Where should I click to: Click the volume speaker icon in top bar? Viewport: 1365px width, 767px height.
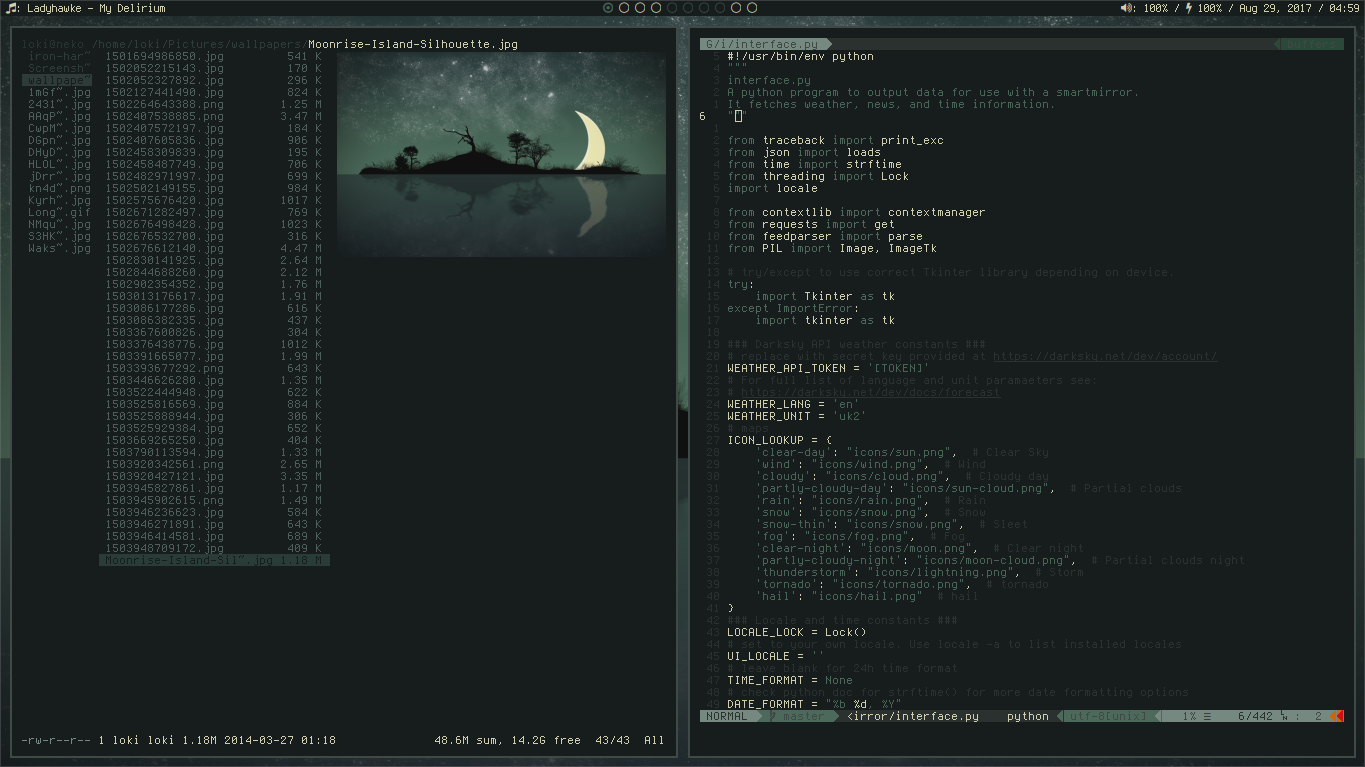point(1127,8)
